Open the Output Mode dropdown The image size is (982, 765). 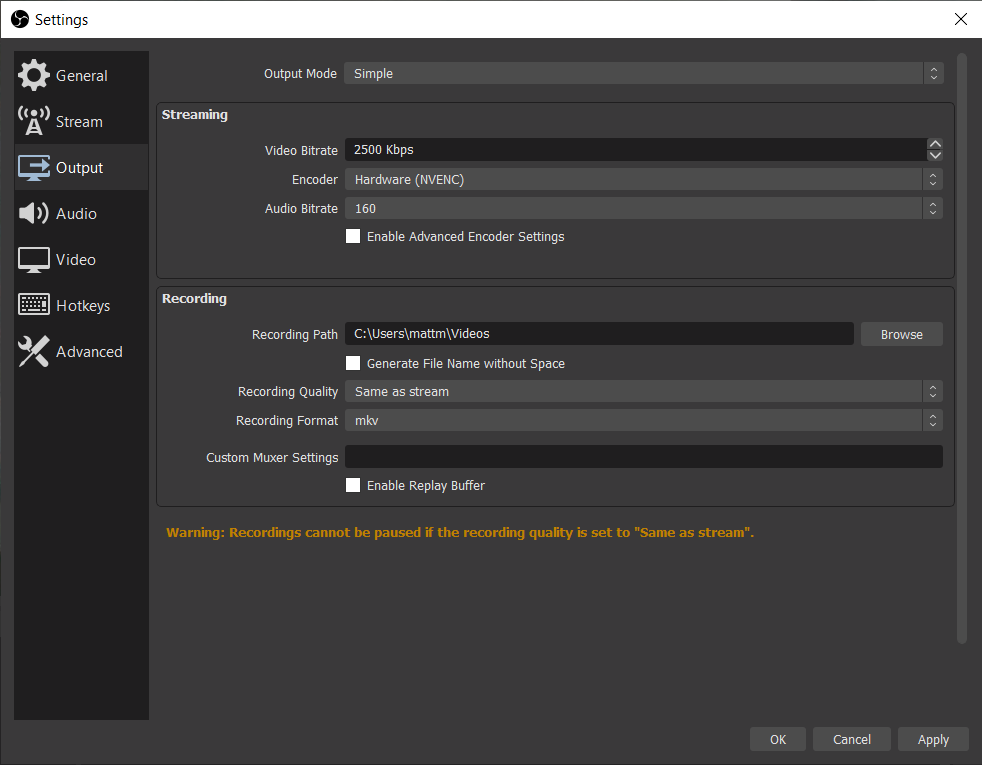643,74
